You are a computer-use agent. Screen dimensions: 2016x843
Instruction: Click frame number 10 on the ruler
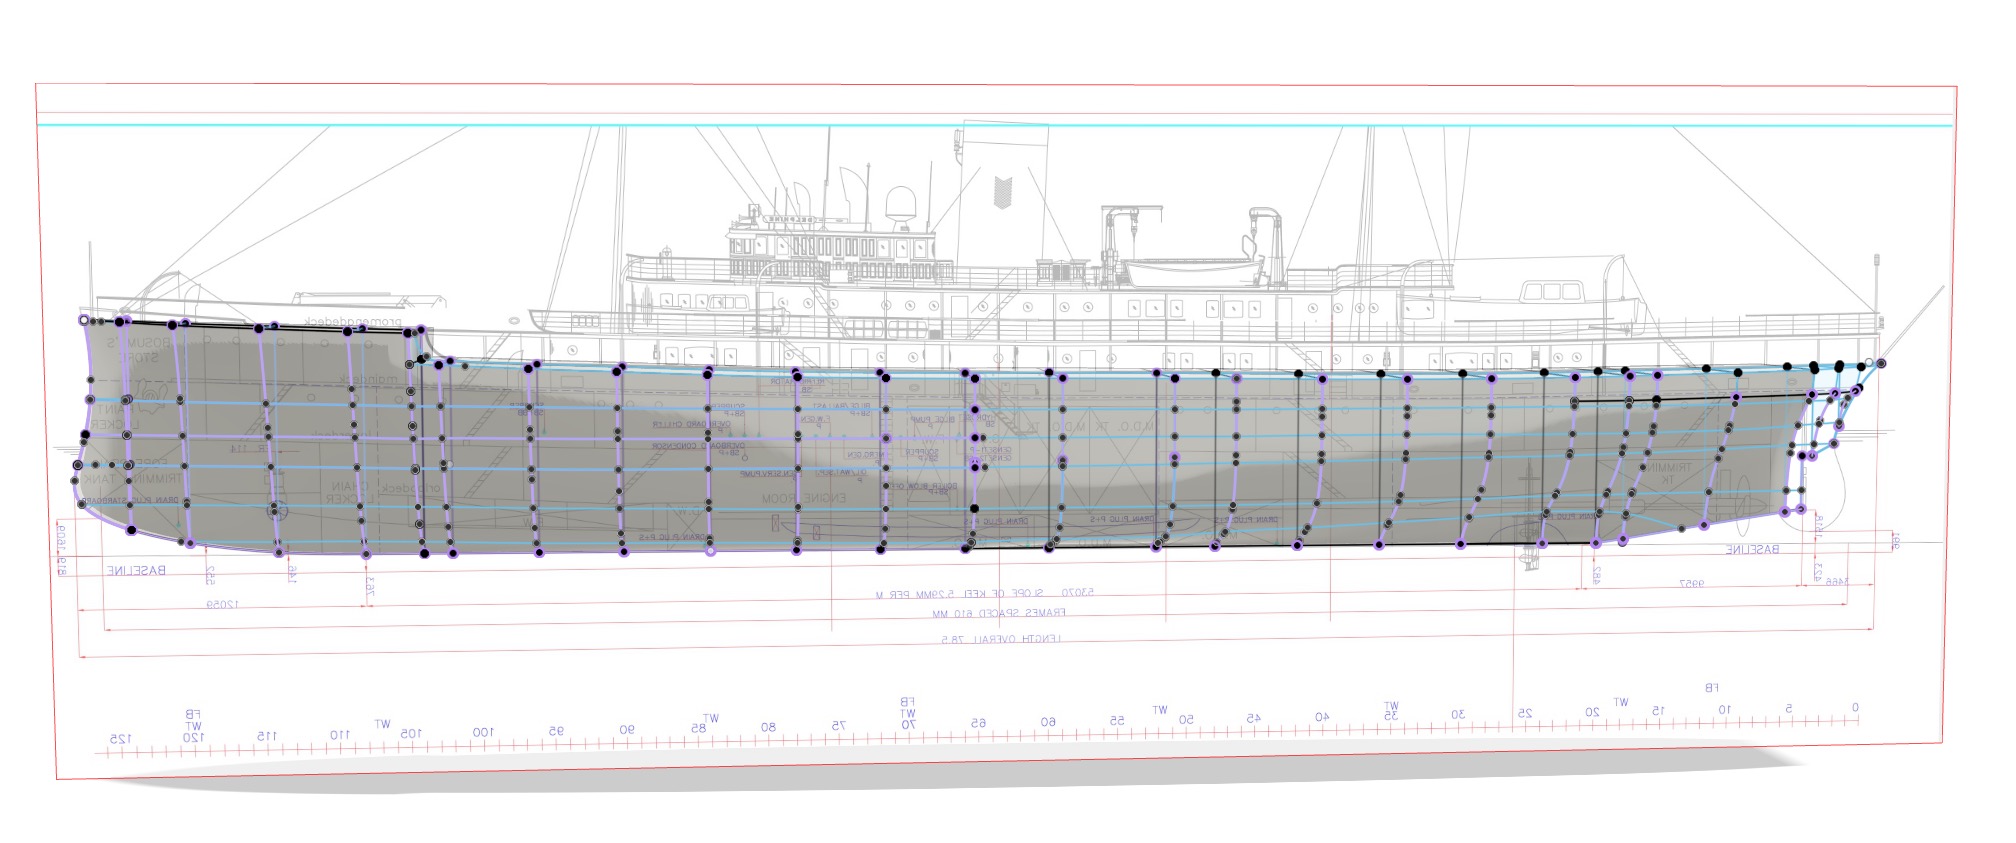click(1725, 710)
